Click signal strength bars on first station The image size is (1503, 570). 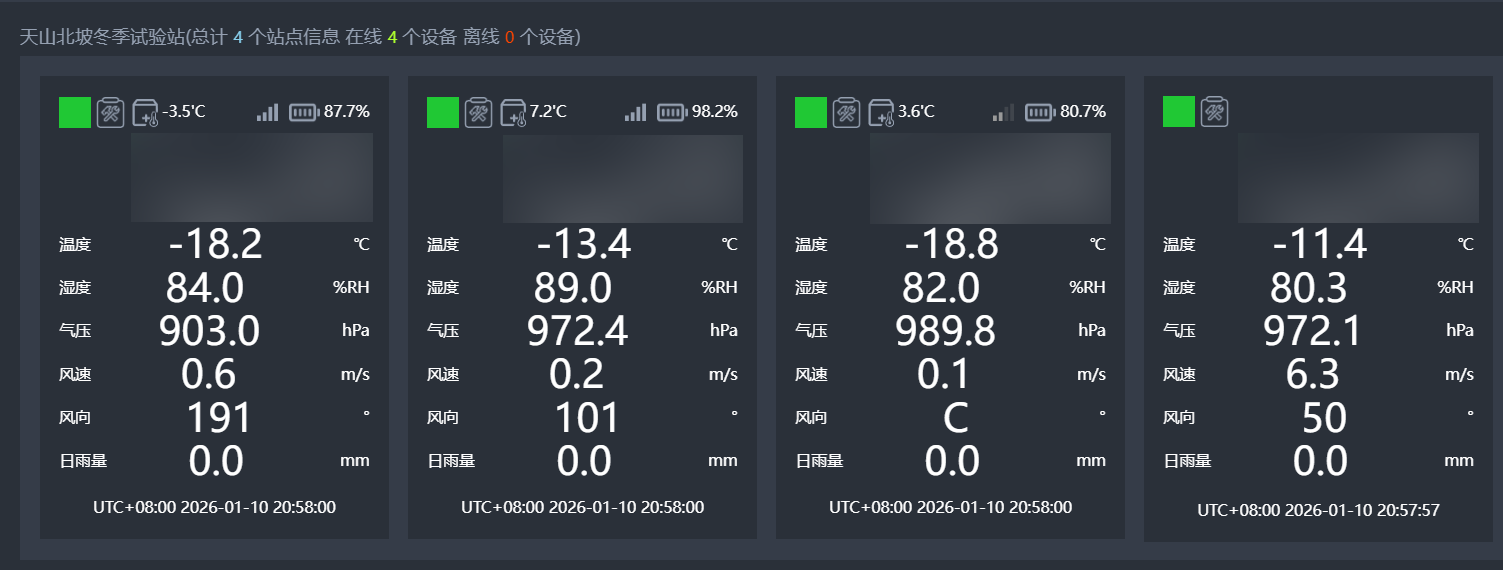(267, 112)
